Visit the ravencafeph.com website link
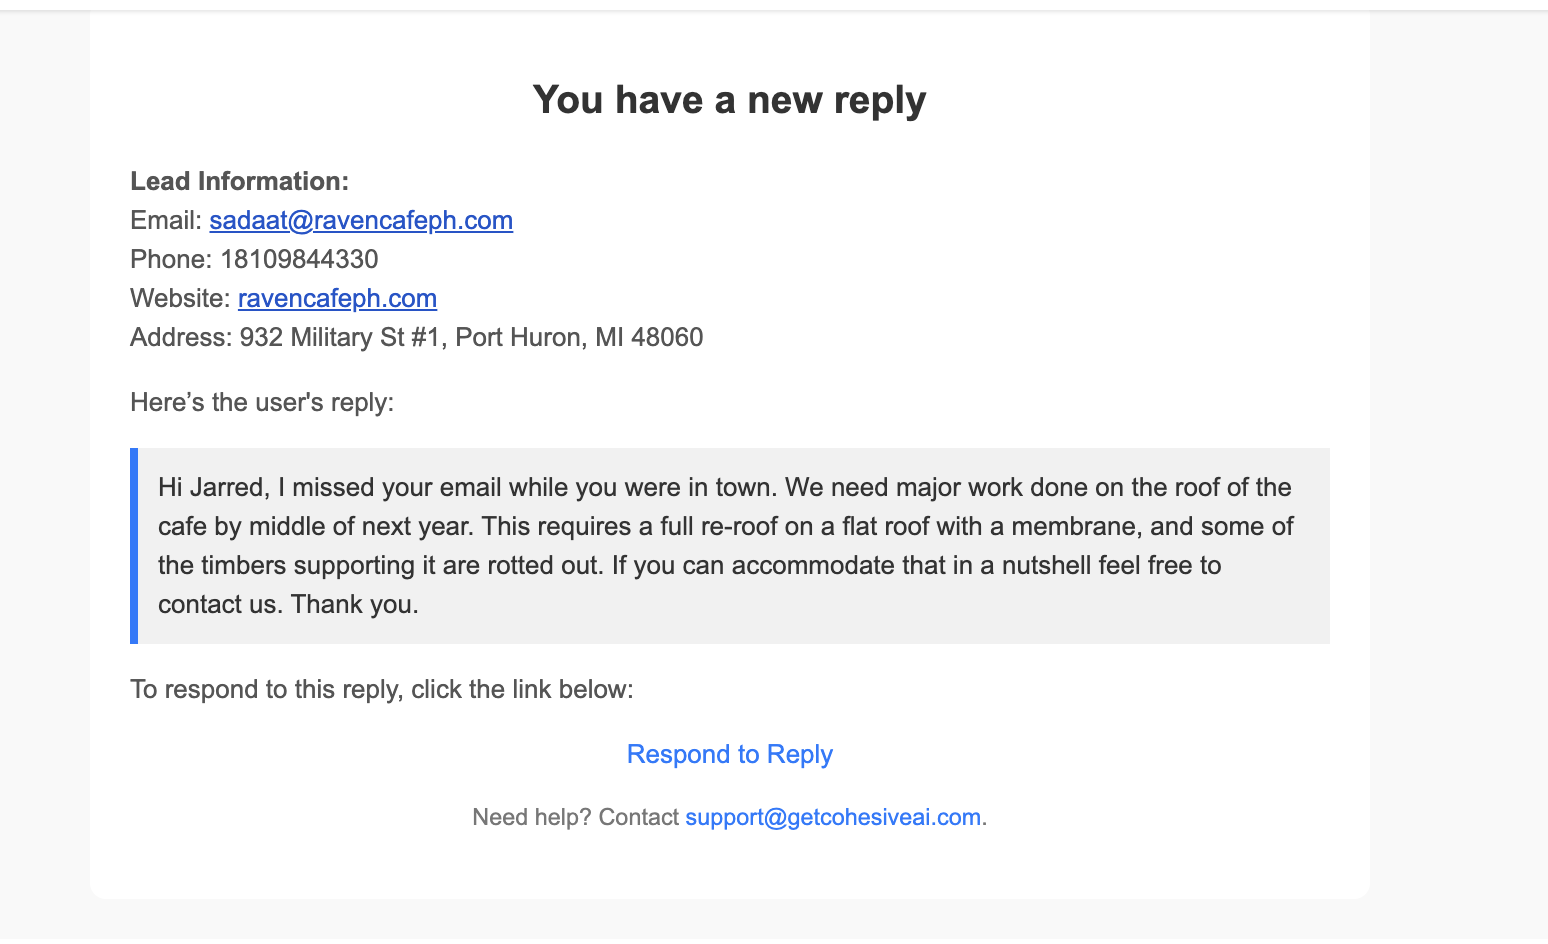This screenshot has height=944, width=1548. coord(337,299)
